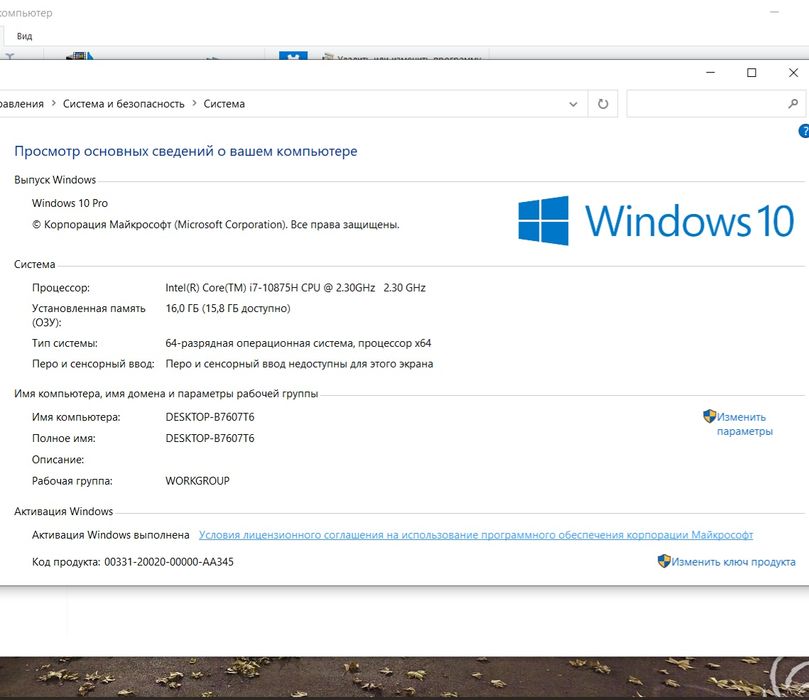
Task: Click the Microsoft Corporation copyright text
Action: coord(216,224)
